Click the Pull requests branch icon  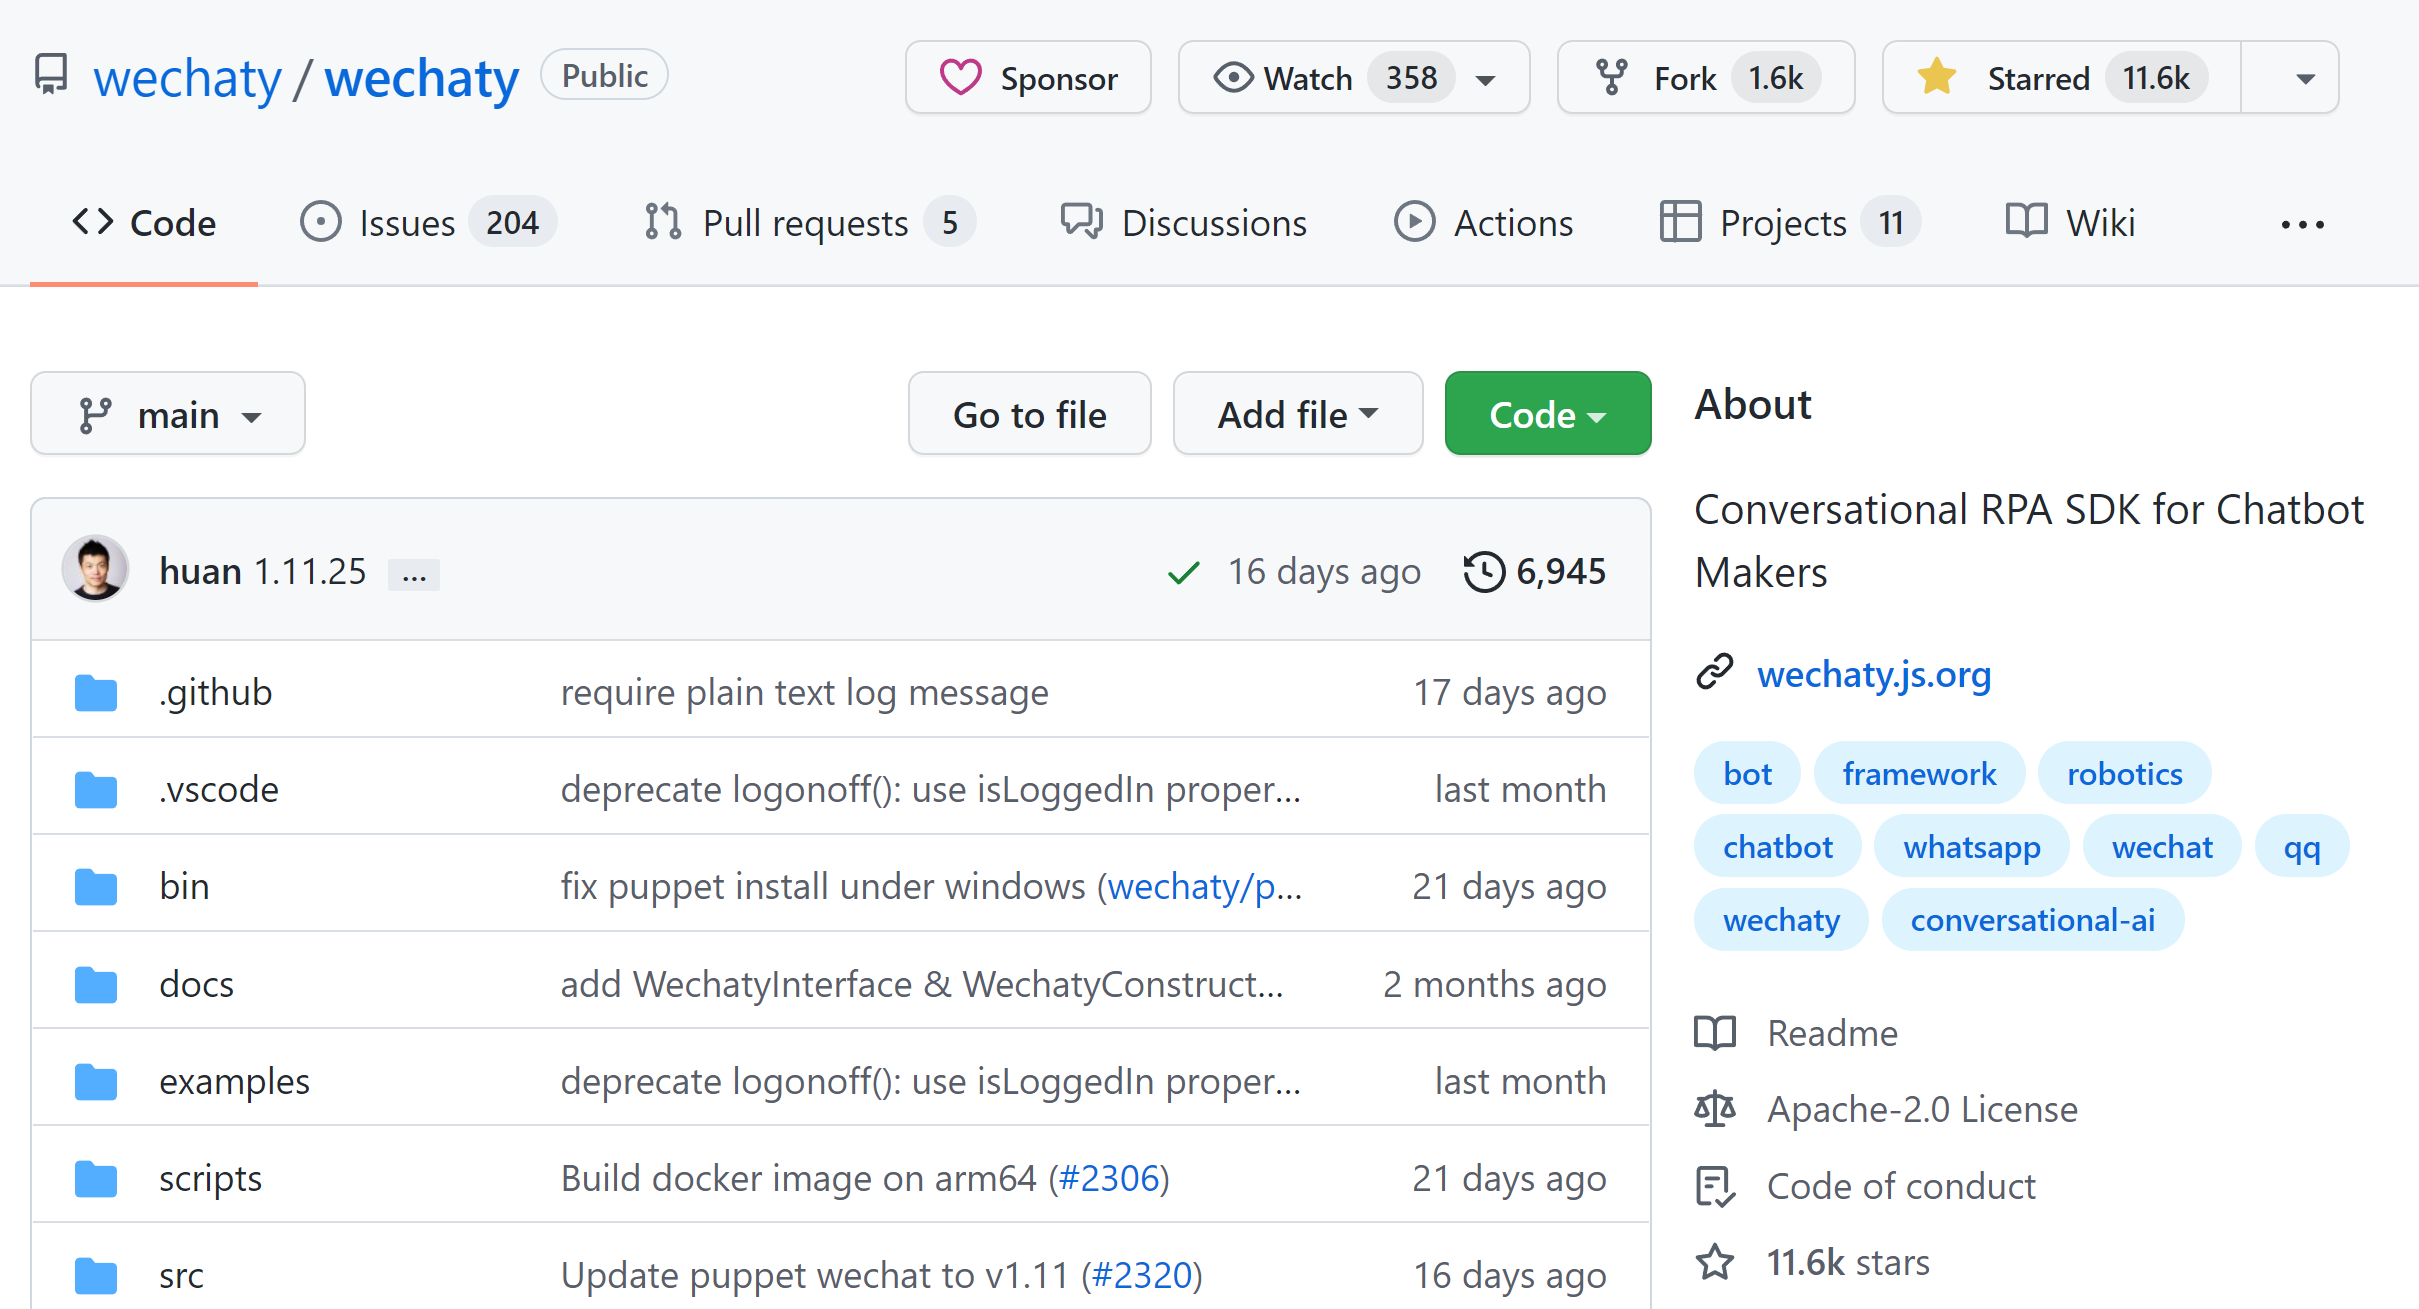pyautogui.click(x=658, y=222)
